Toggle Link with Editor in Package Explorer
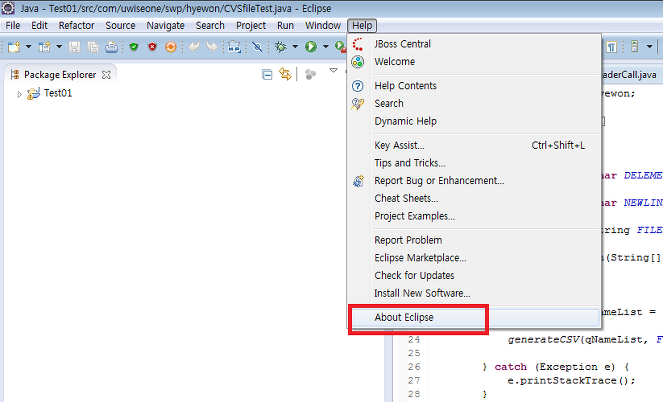The height and width of the screenshot is (402, 663). click(x=285, y=75)
